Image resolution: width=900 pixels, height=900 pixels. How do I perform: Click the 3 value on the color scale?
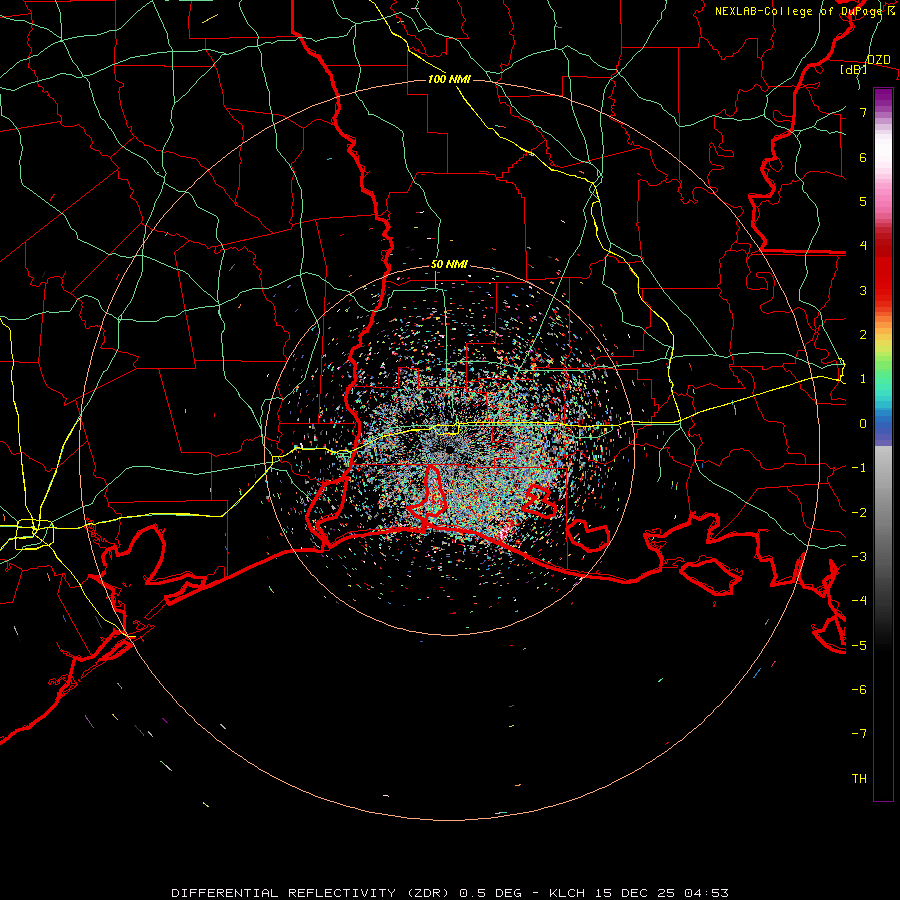(x=863, y=290)
